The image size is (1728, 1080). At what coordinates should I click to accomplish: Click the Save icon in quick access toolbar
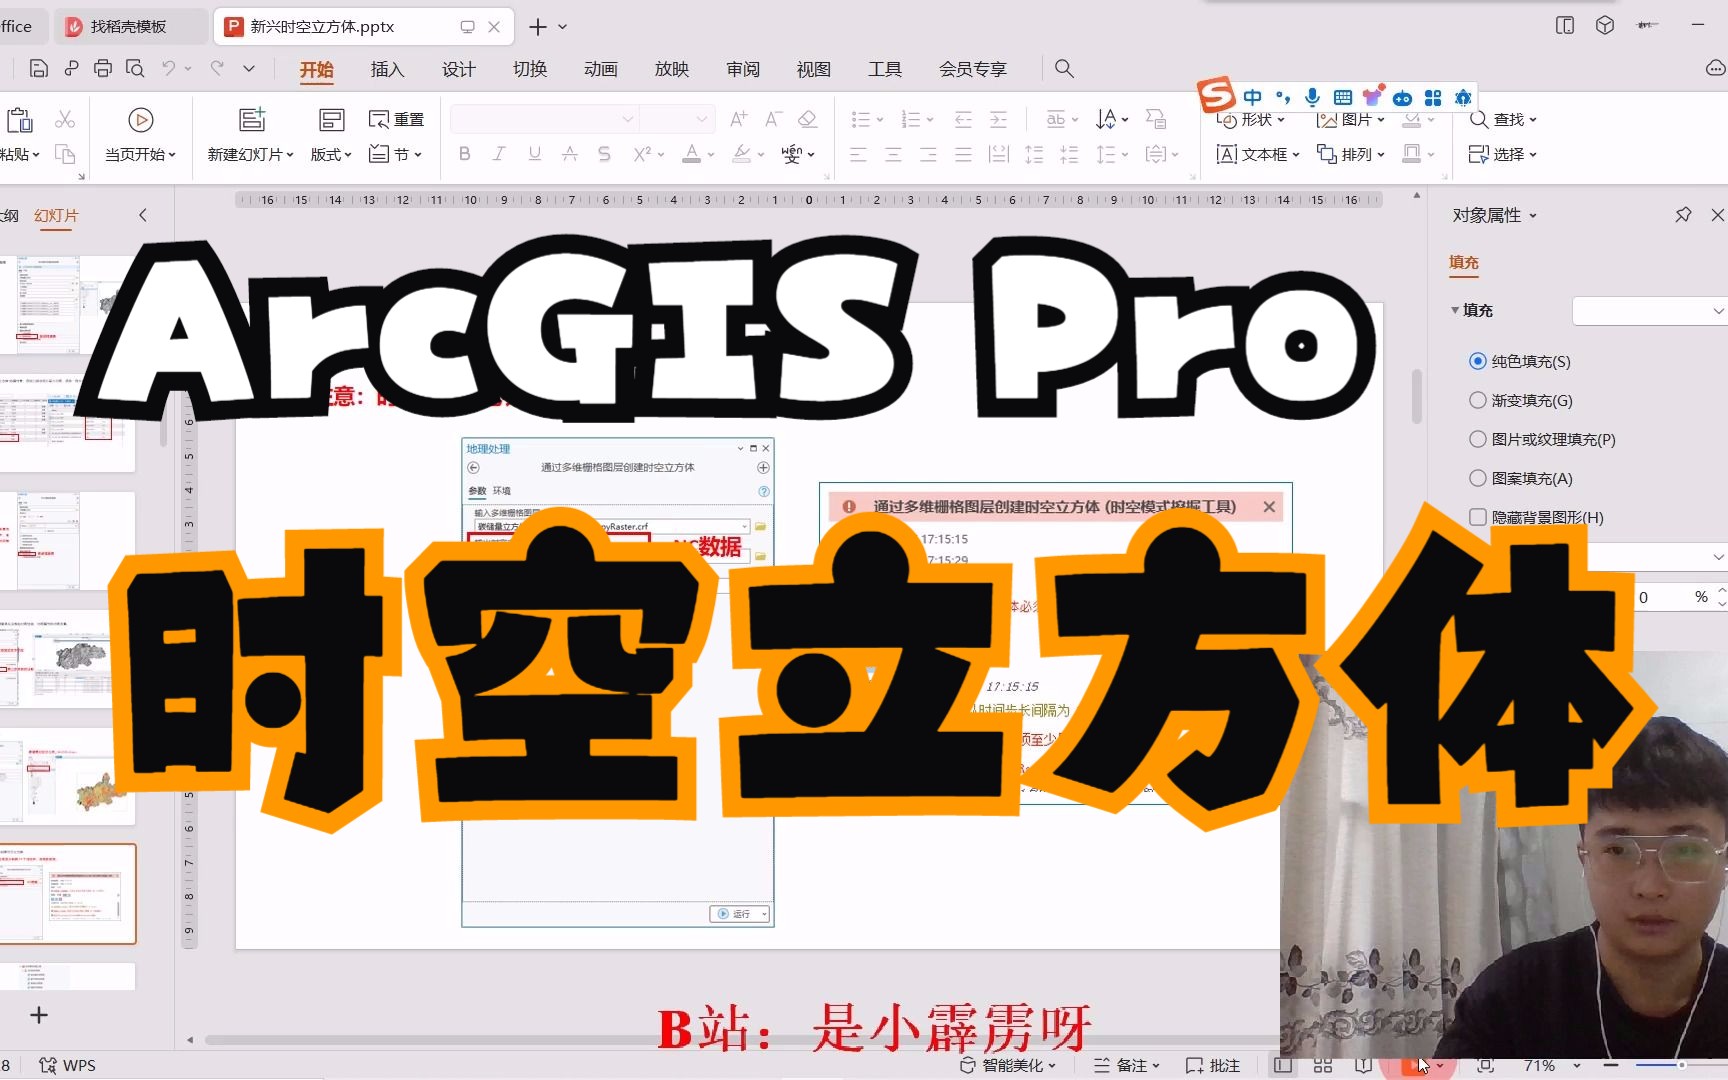(x=39, y=68)
